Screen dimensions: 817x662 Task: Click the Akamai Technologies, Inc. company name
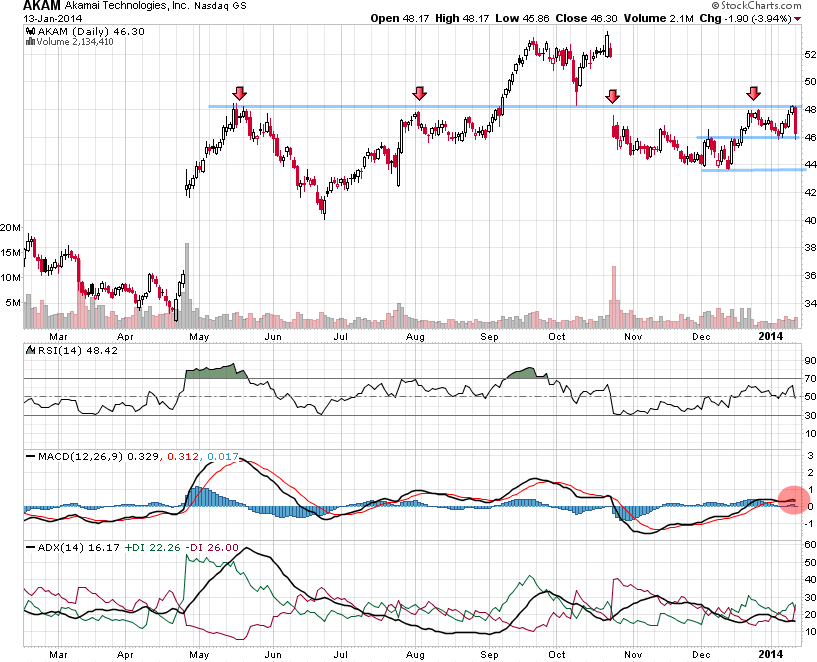click(127, 6)
